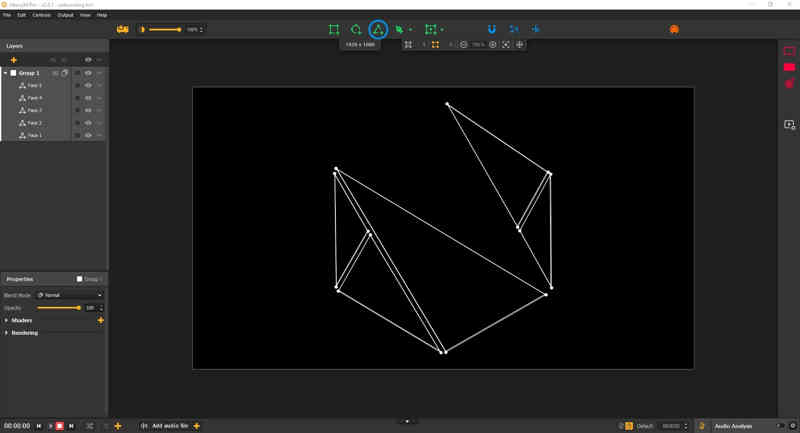The width and height of the screenshot is (800, 433).
Task: Toggle the Group 1 white checkbox
Action: 13,73
